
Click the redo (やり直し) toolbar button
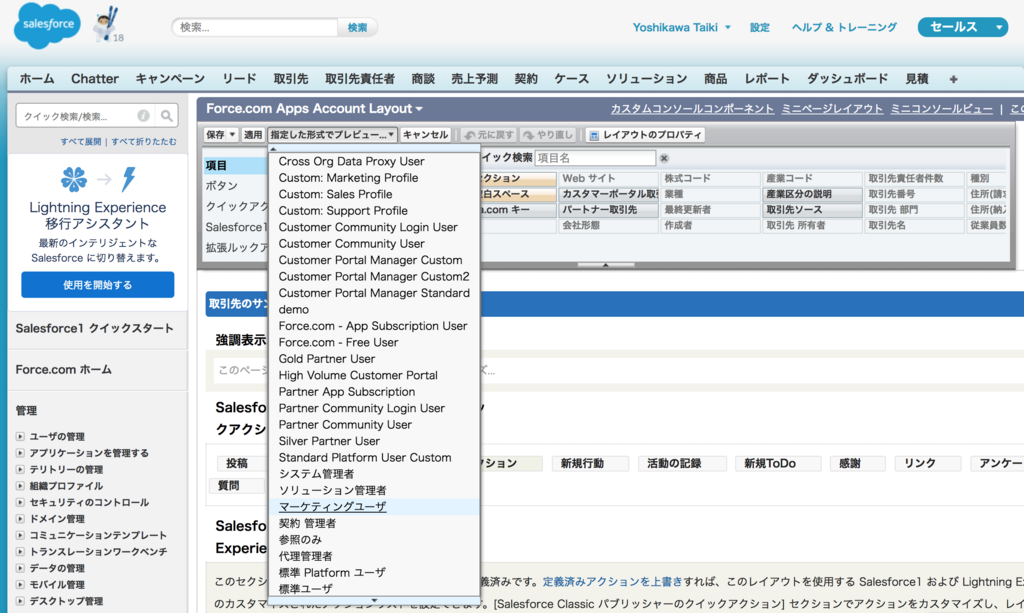tap(548, 135)
